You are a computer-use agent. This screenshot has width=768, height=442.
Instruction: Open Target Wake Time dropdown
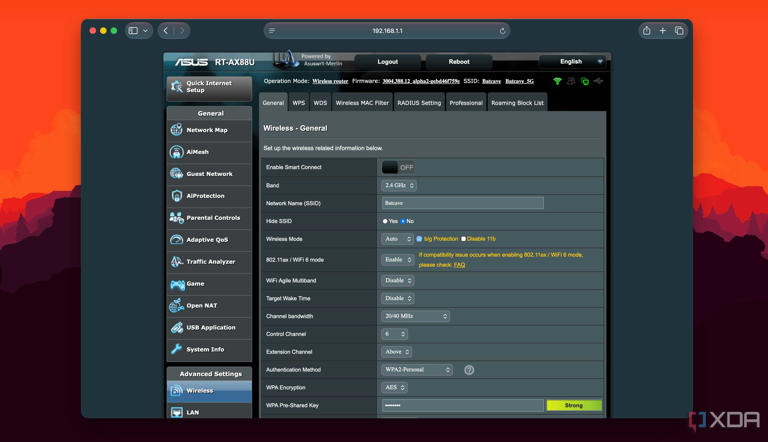pos(398,298)
